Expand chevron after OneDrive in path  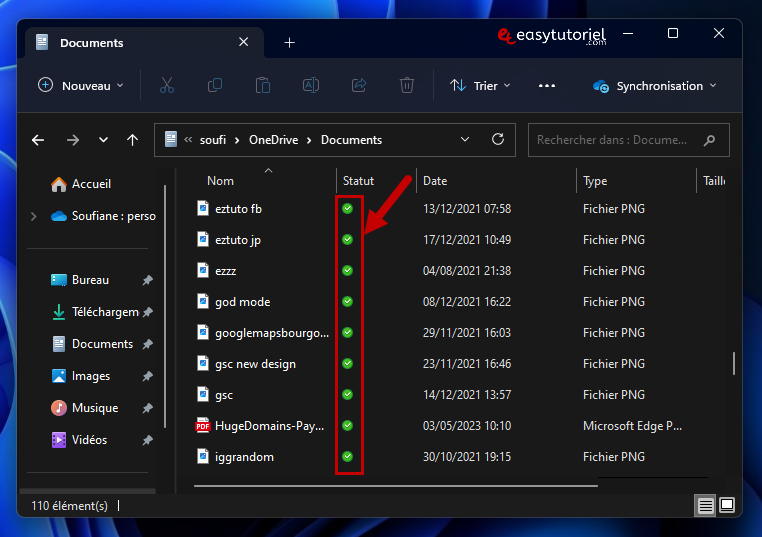click(309, 140)
